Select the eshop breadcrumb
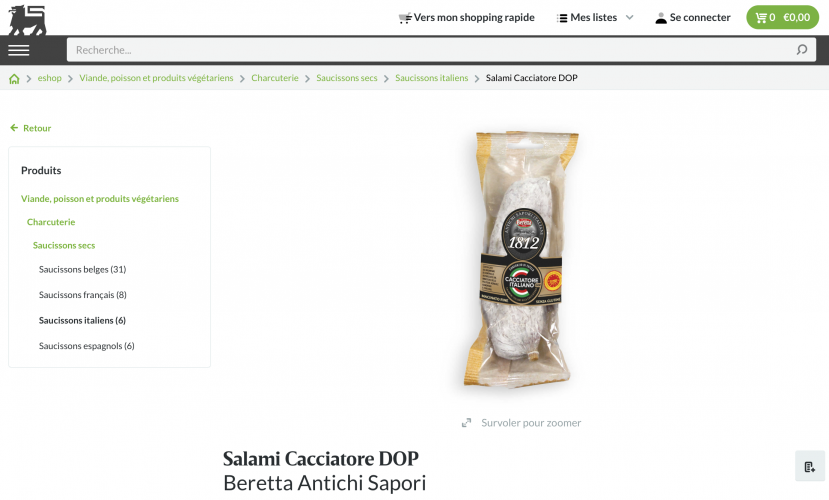 50,78
